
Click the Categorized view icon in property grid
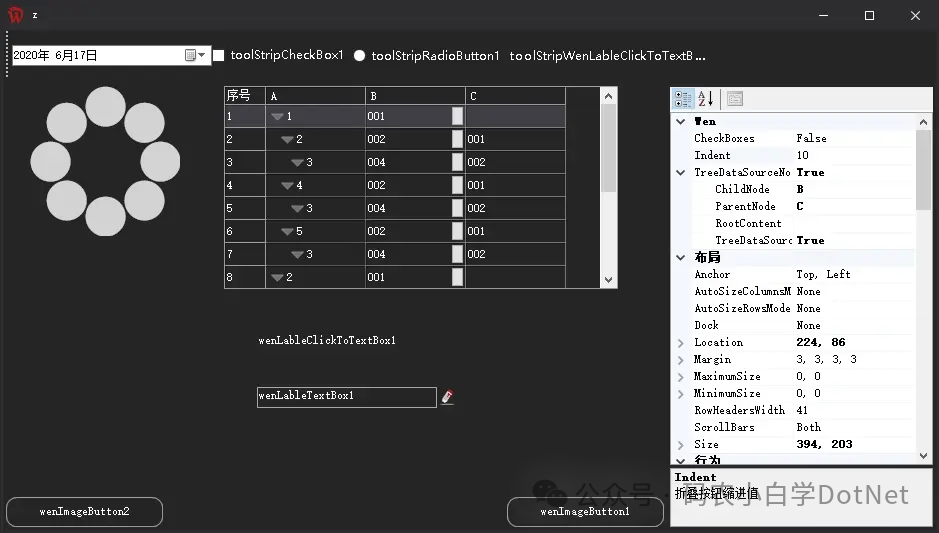coord(683,98)
